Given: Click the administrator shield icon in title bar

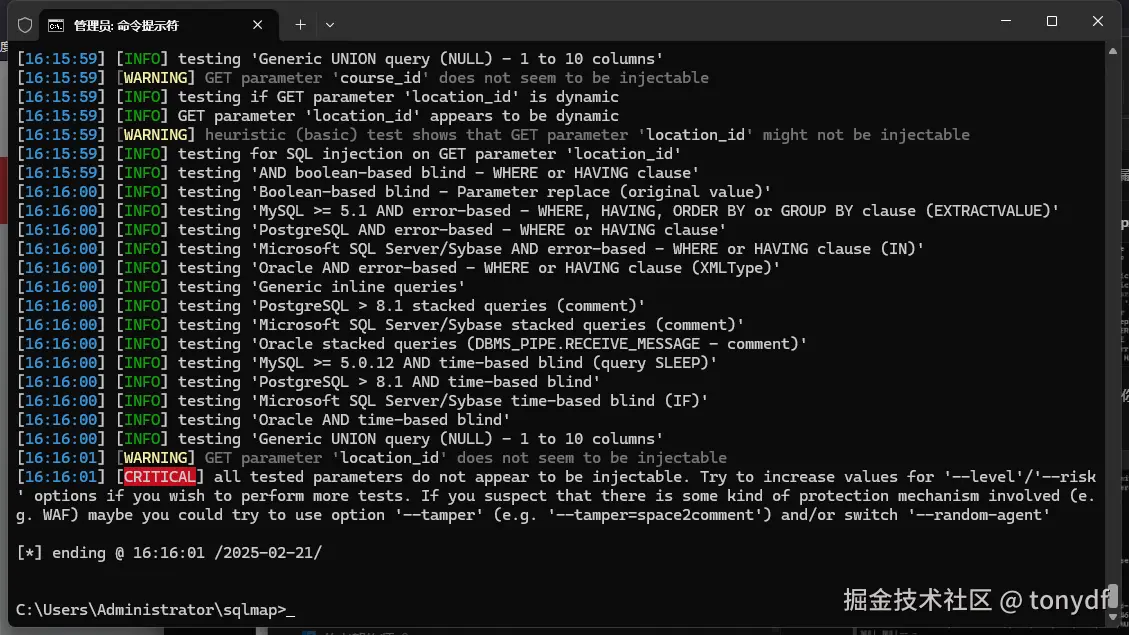Looking at the screenshot, I should click(25, 25).
